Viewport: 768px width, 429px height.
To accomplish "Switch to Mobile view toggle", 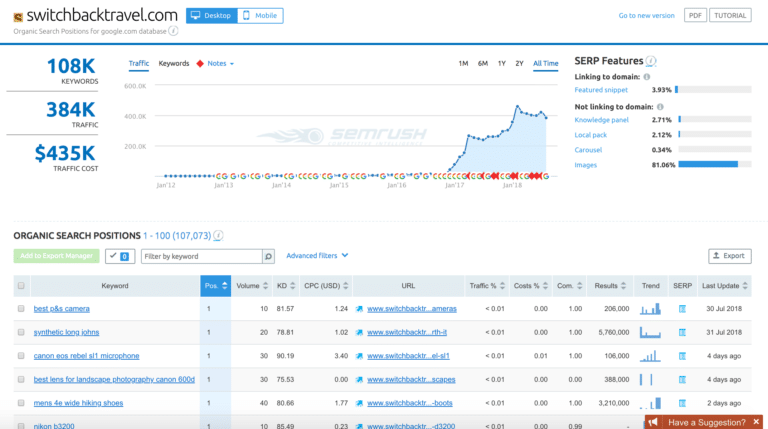I will (260, 16).
